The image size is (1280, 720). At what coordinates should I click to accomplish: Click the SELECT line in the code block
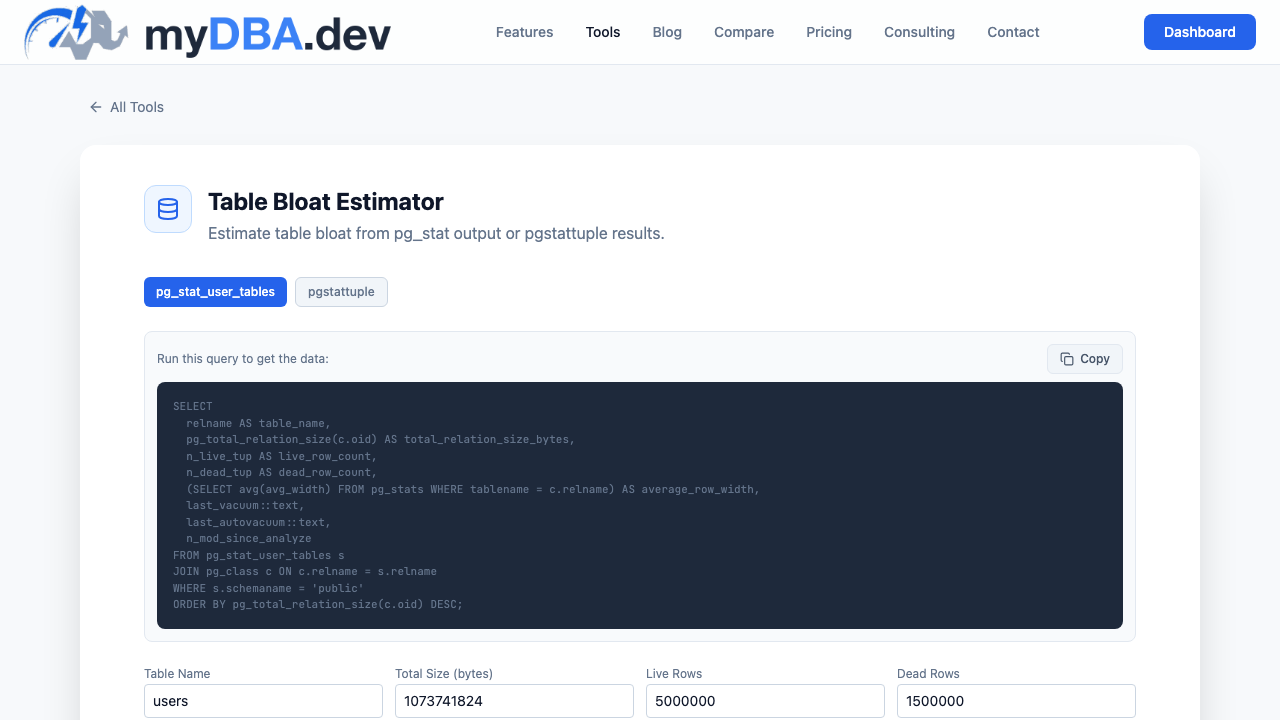pyautogui.click(x=193, y=407)
